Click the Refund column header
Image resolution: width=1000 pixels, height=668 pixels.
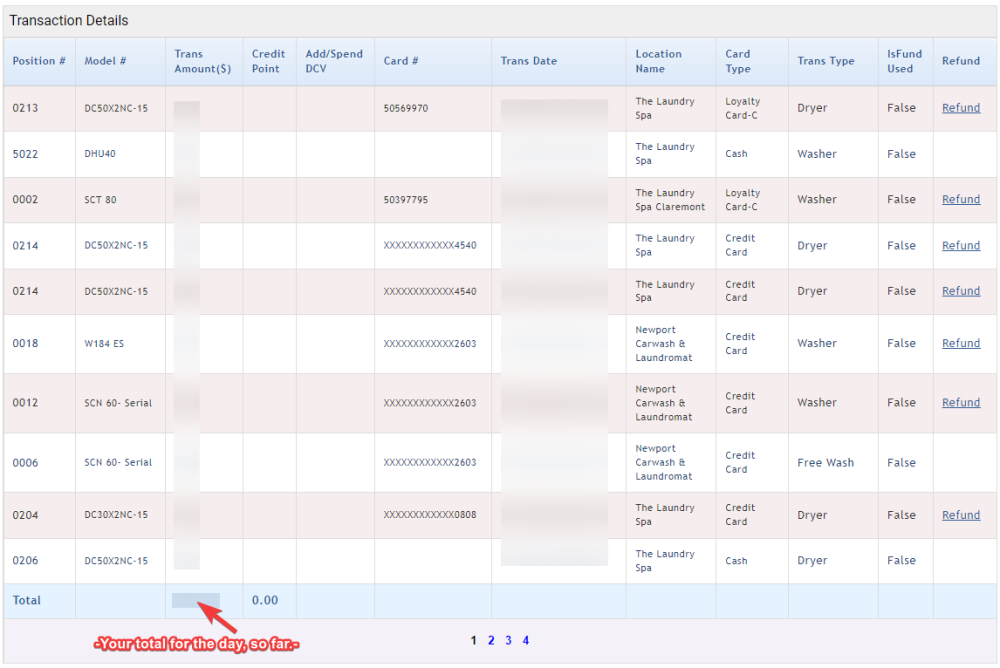tap(960, 61)
